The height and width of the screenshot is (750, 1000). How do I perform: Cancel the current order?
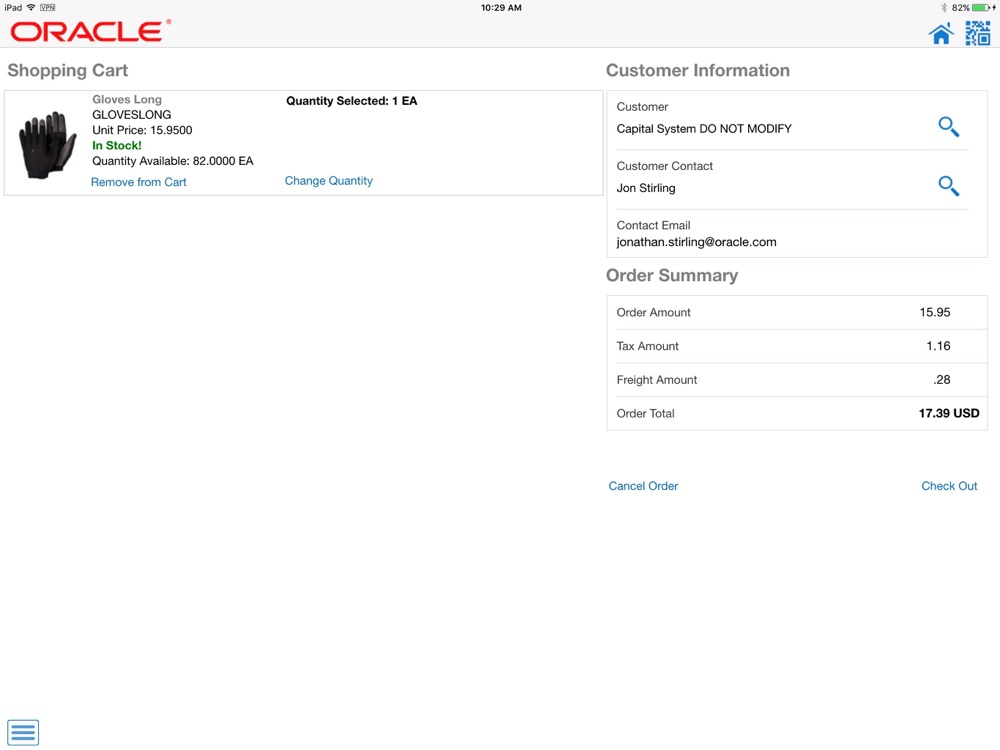click(643, 486)
